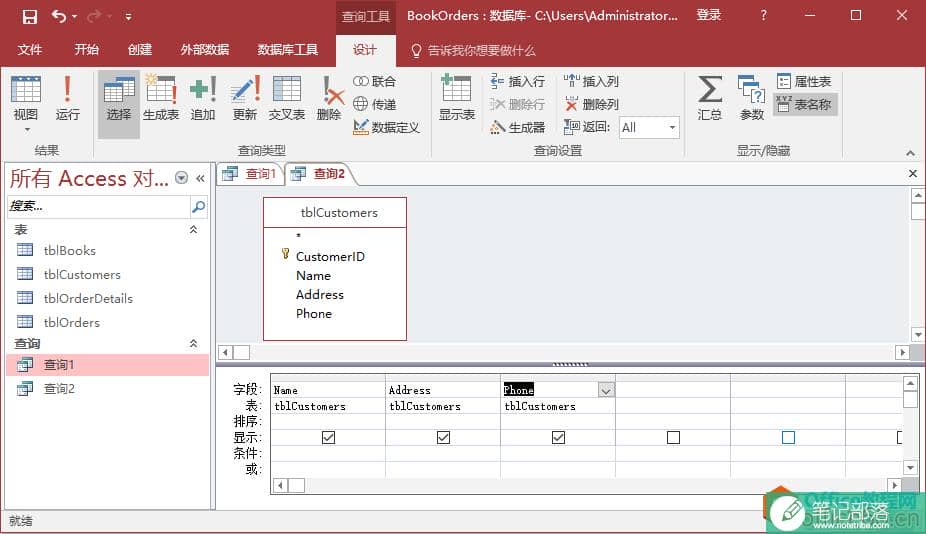This screenshot has height=534, width=926.
Task: Click the Sign in (登录) link
Action: tap(709, 15)
